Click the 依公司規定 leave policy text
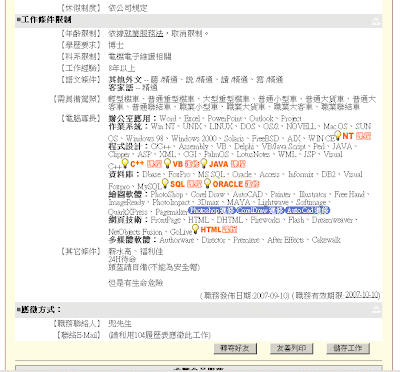The width and height of the screenshot is (400, 372). pos(128,8)
